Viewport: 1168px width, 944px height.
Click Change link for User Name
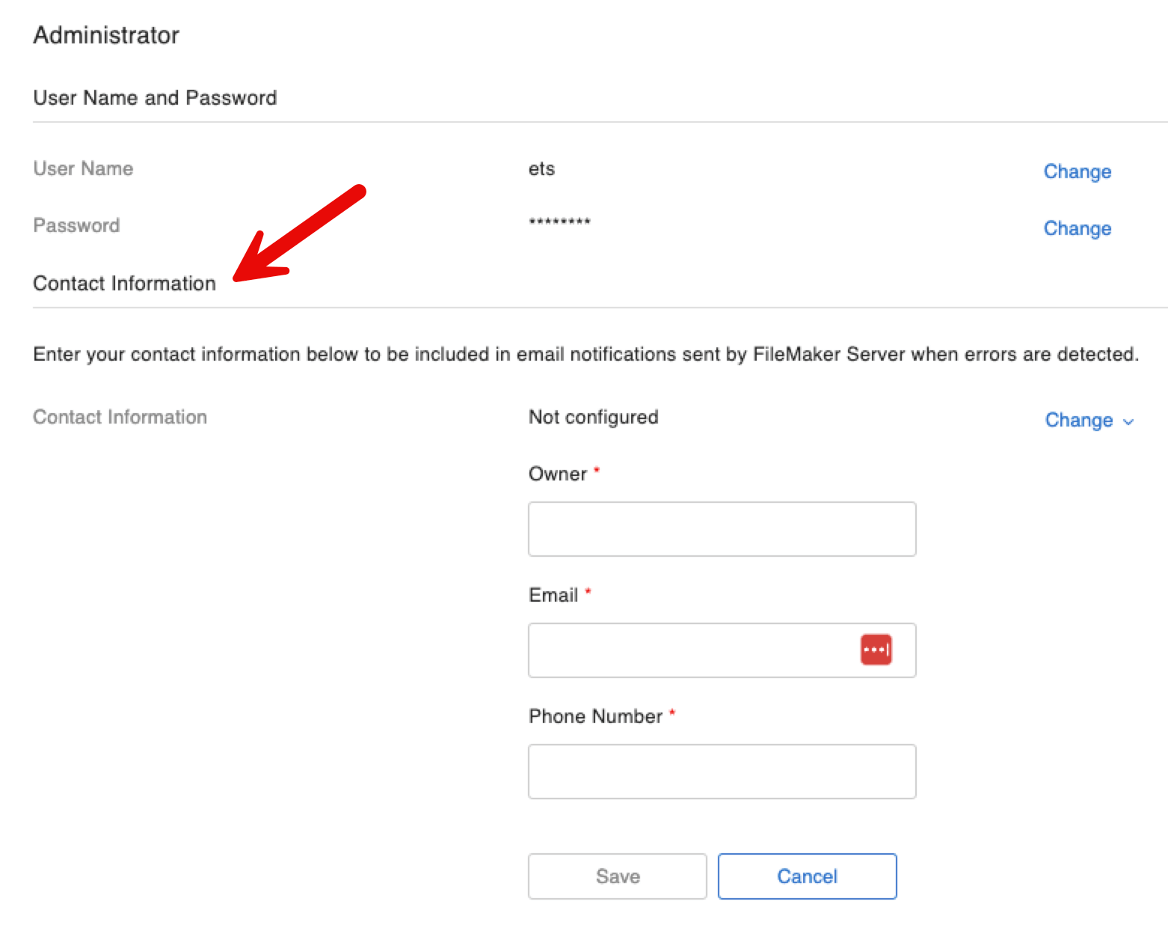pyautogui.click(x=1077, y=171)
